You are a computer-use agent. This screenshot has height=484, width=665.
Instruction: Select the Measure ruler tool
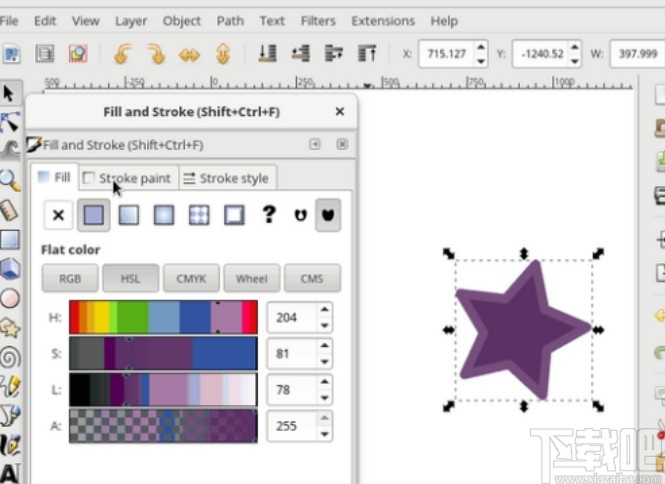pos(9,210)
